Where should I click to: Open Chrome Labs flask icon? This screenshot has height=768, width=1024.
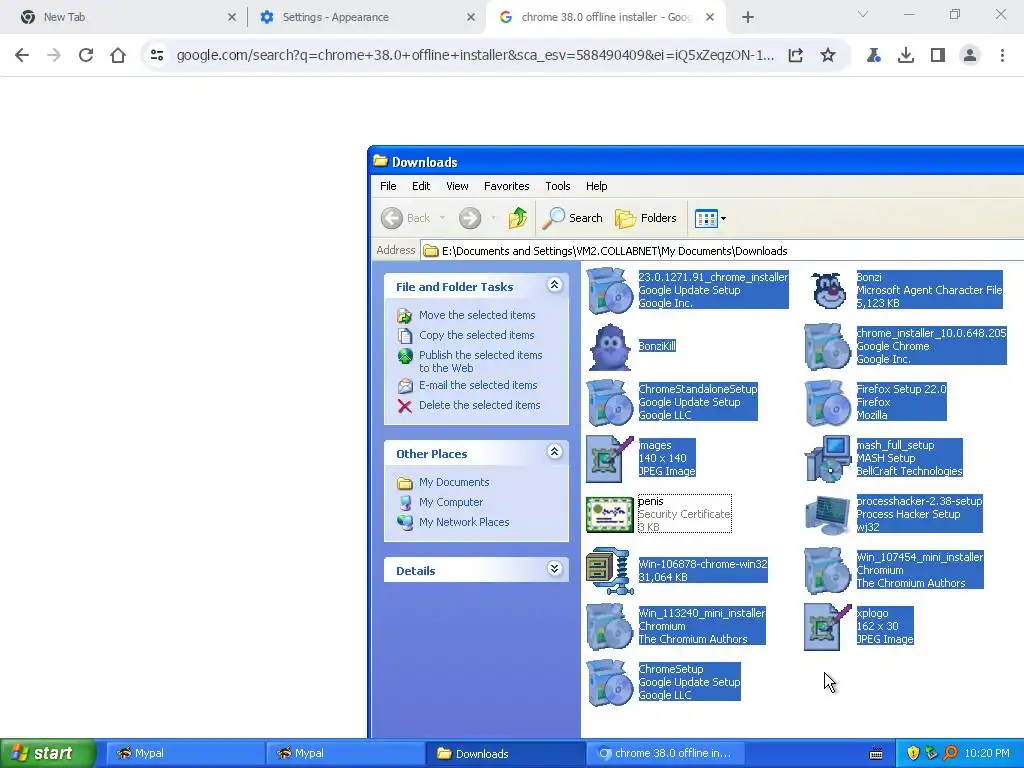[x=873, y=56]
